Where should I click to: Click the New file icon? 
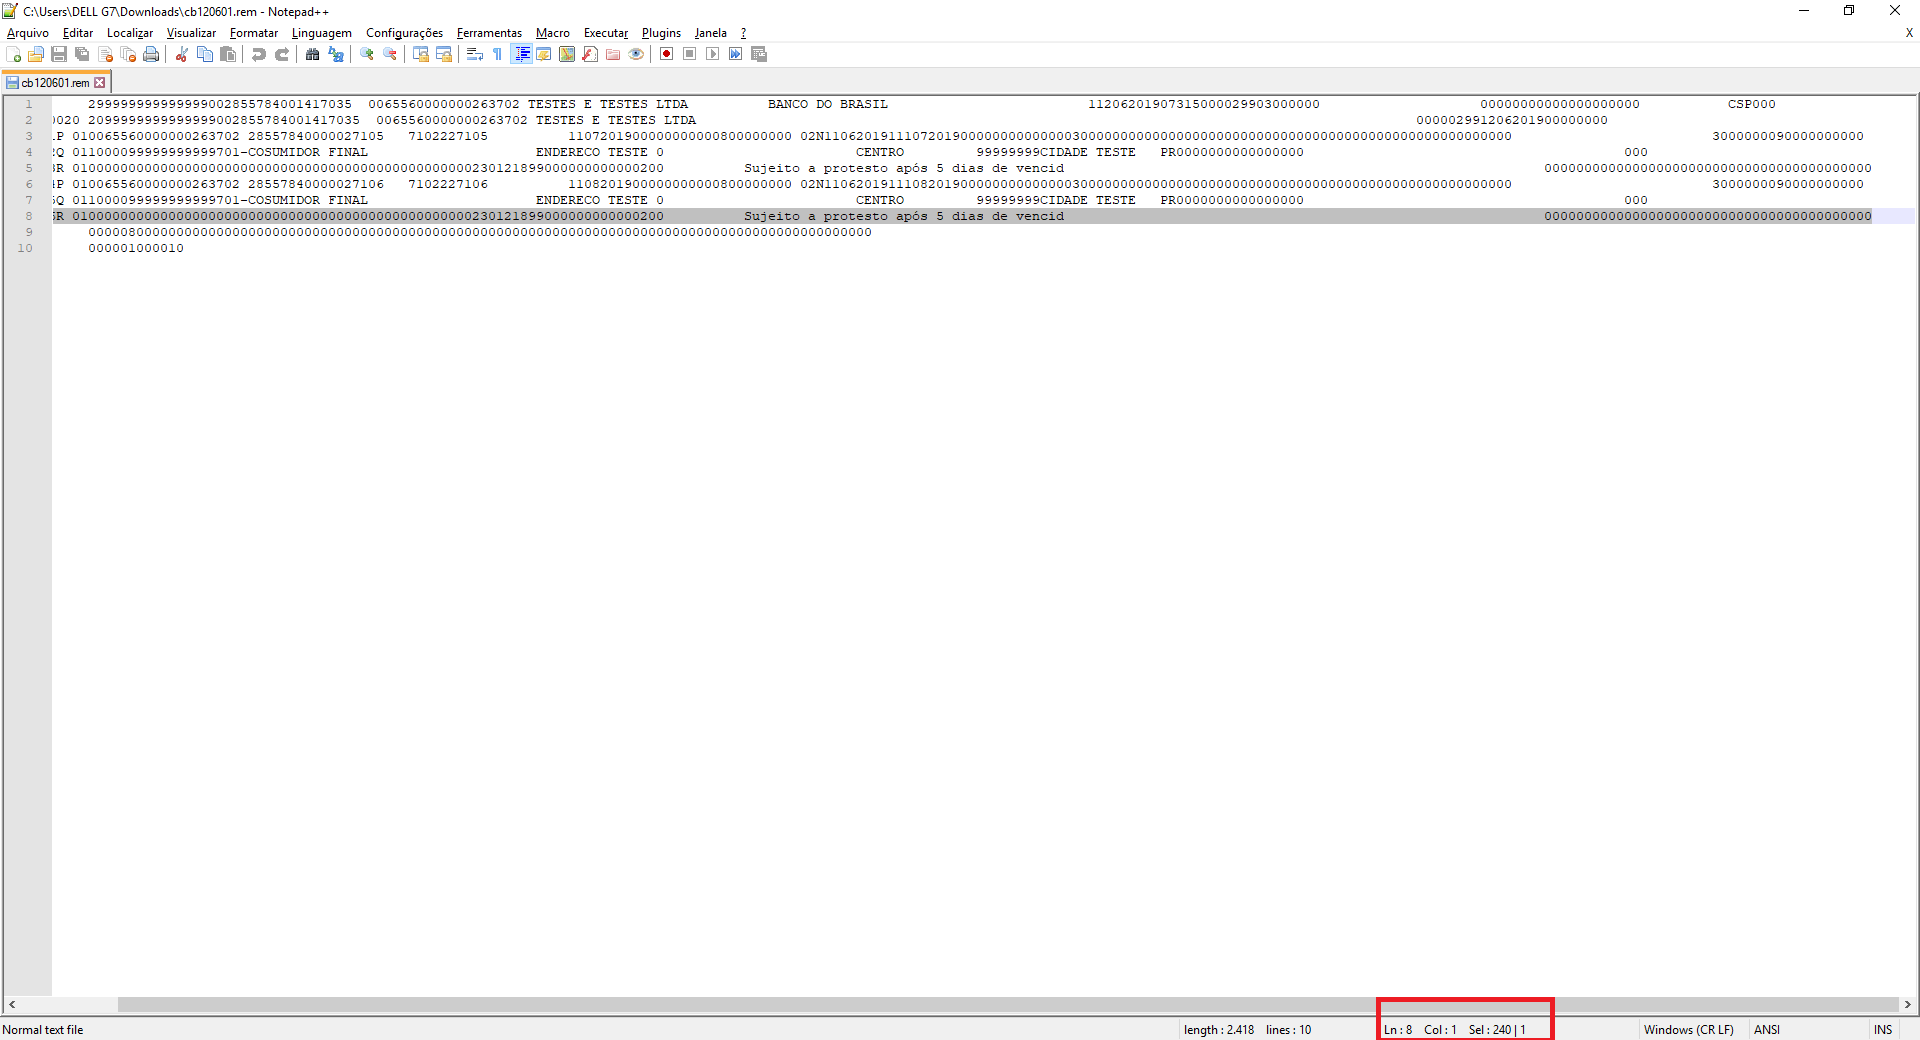[x=13, y=54]
